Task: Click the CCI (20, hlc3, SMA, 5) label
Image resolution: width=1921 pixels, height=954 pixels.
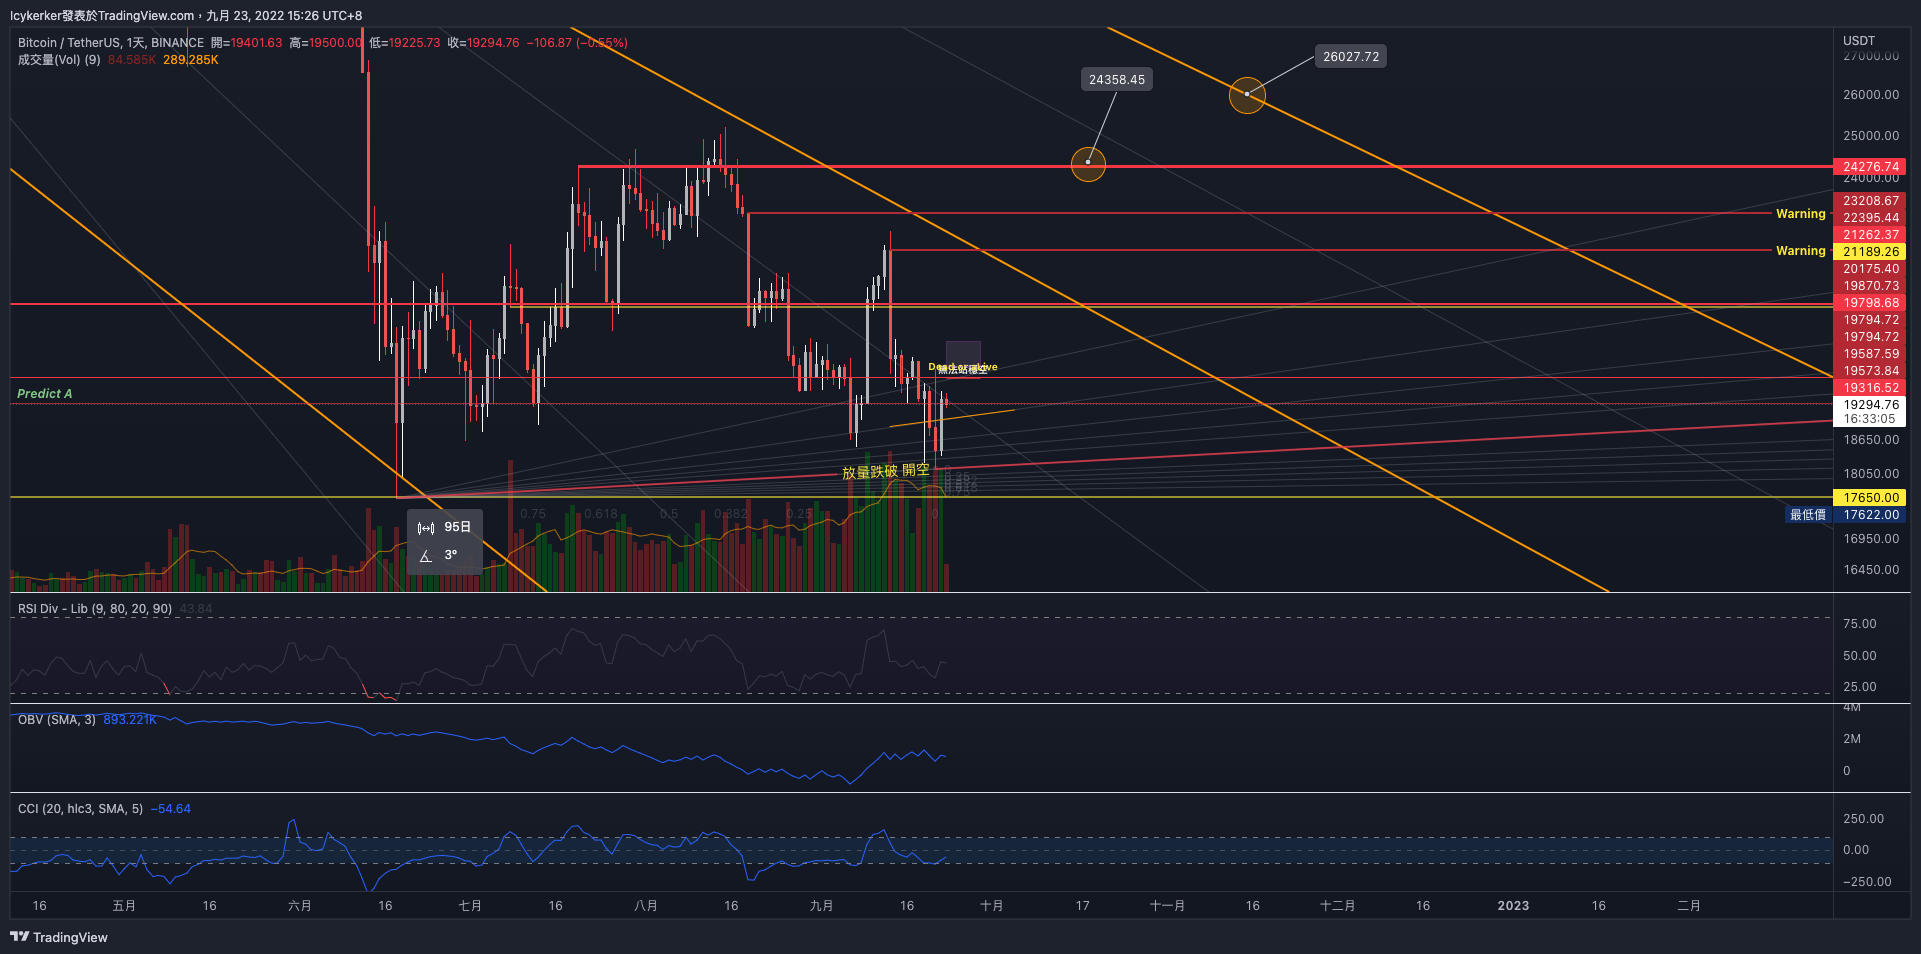Action: [80, 809]
